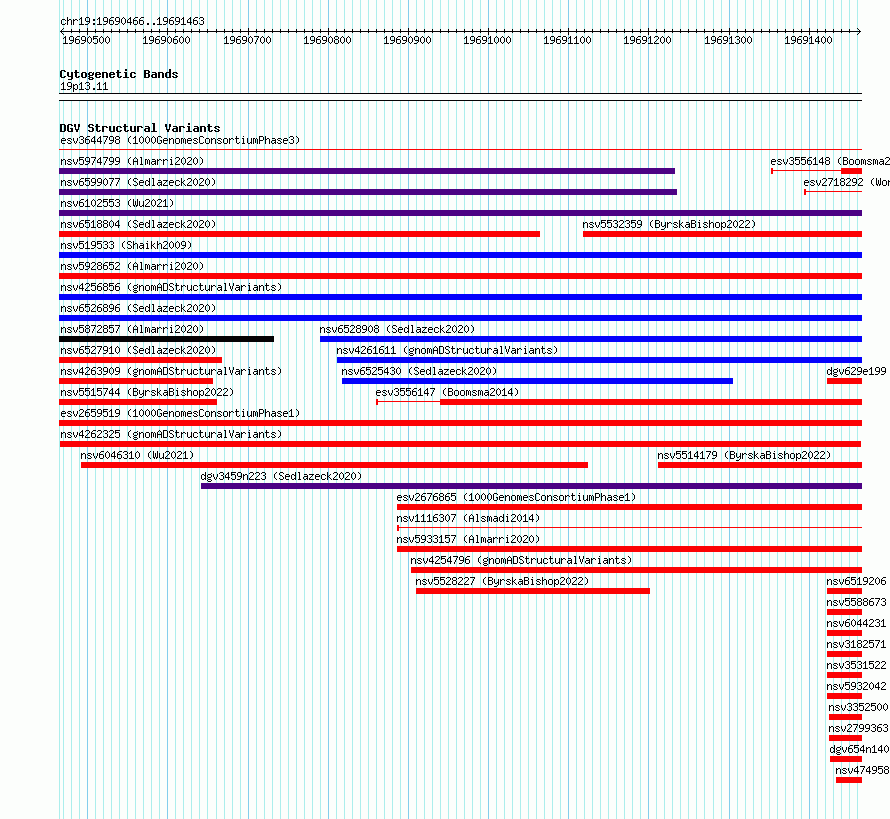This screenshot has height=819, width=890.
Task: Click the nsv5515744 ByrskaBishop2022 label
Action: 147,392
